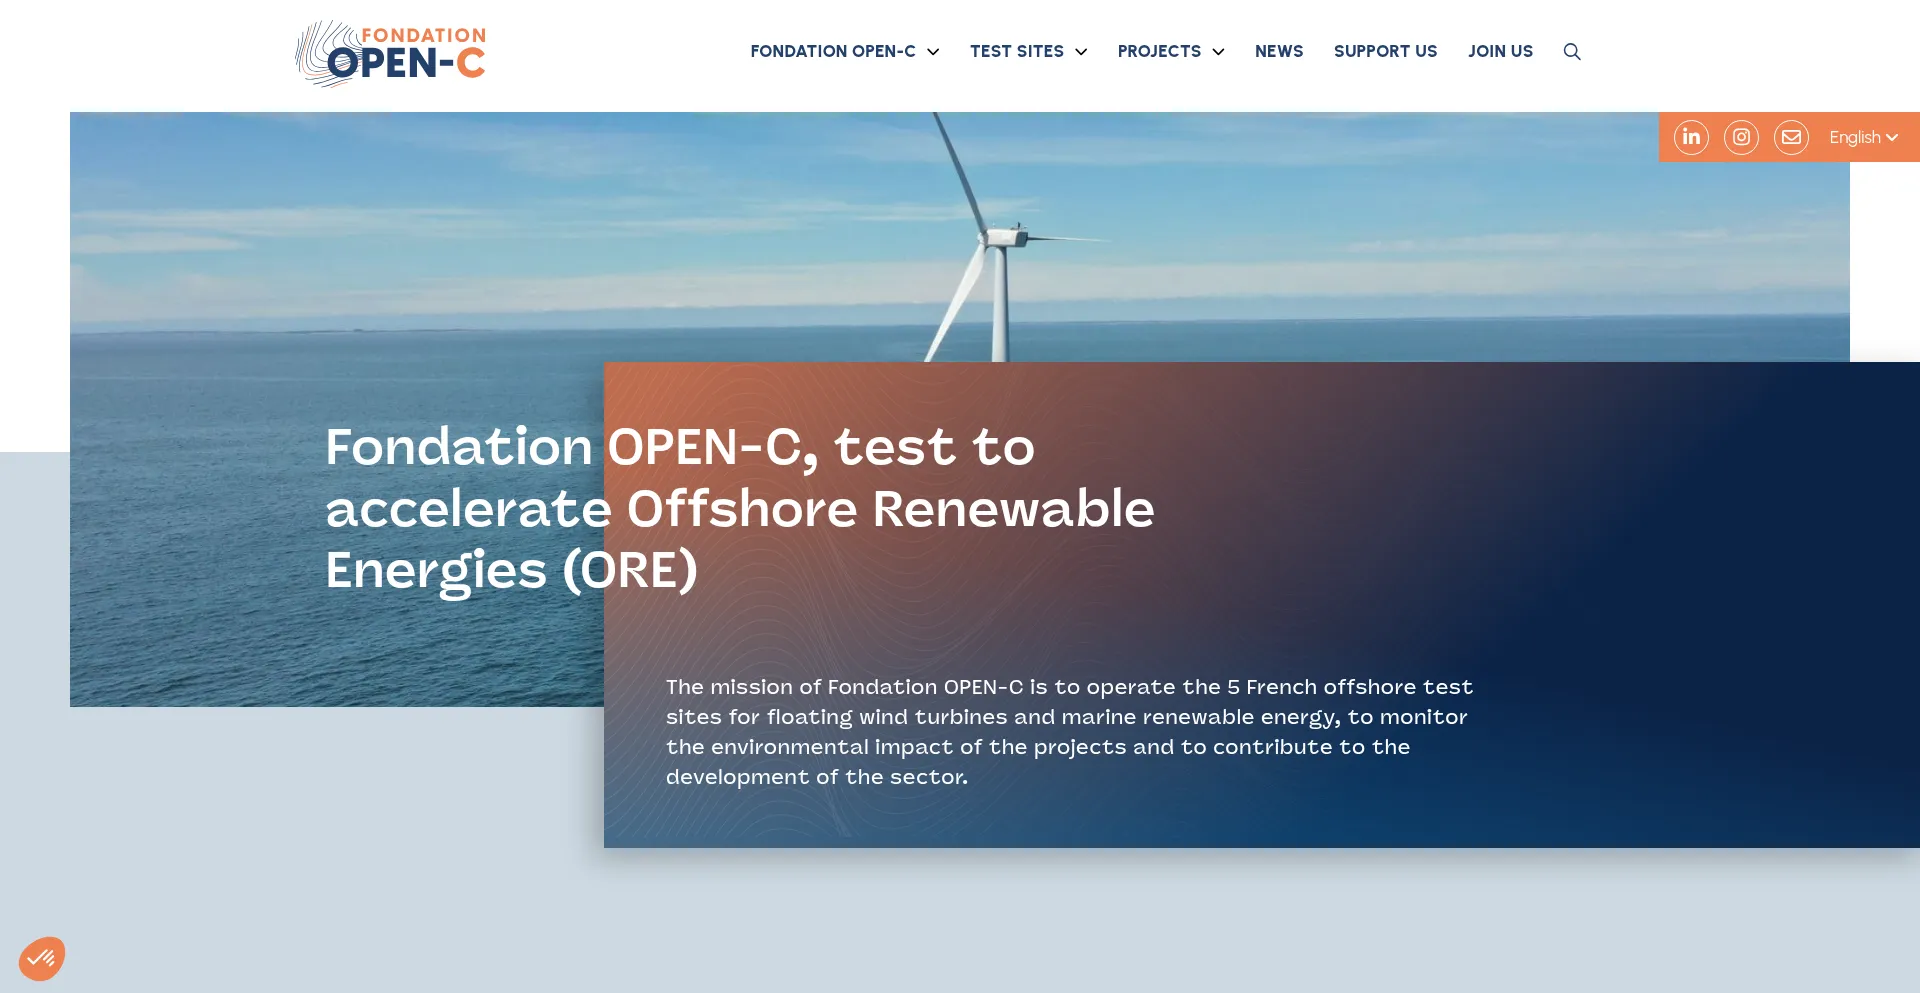Click the Fondation OPEN-C logo

pyautogui.click(x=390, y=54)
